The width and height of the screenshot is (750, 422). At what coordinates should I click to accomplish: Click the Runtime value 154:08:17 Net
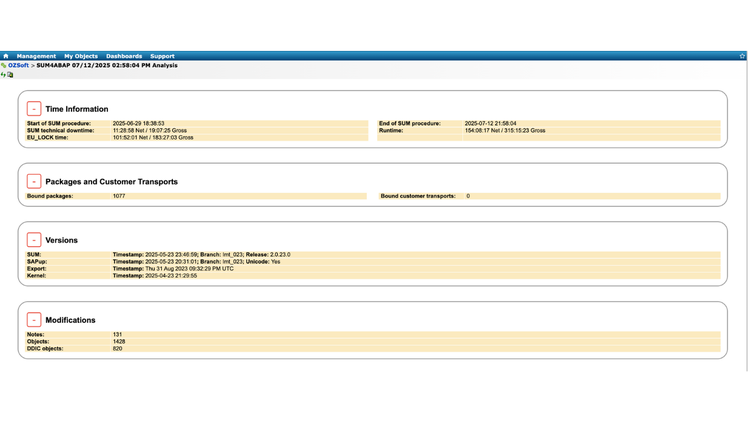tap(505, 130)
